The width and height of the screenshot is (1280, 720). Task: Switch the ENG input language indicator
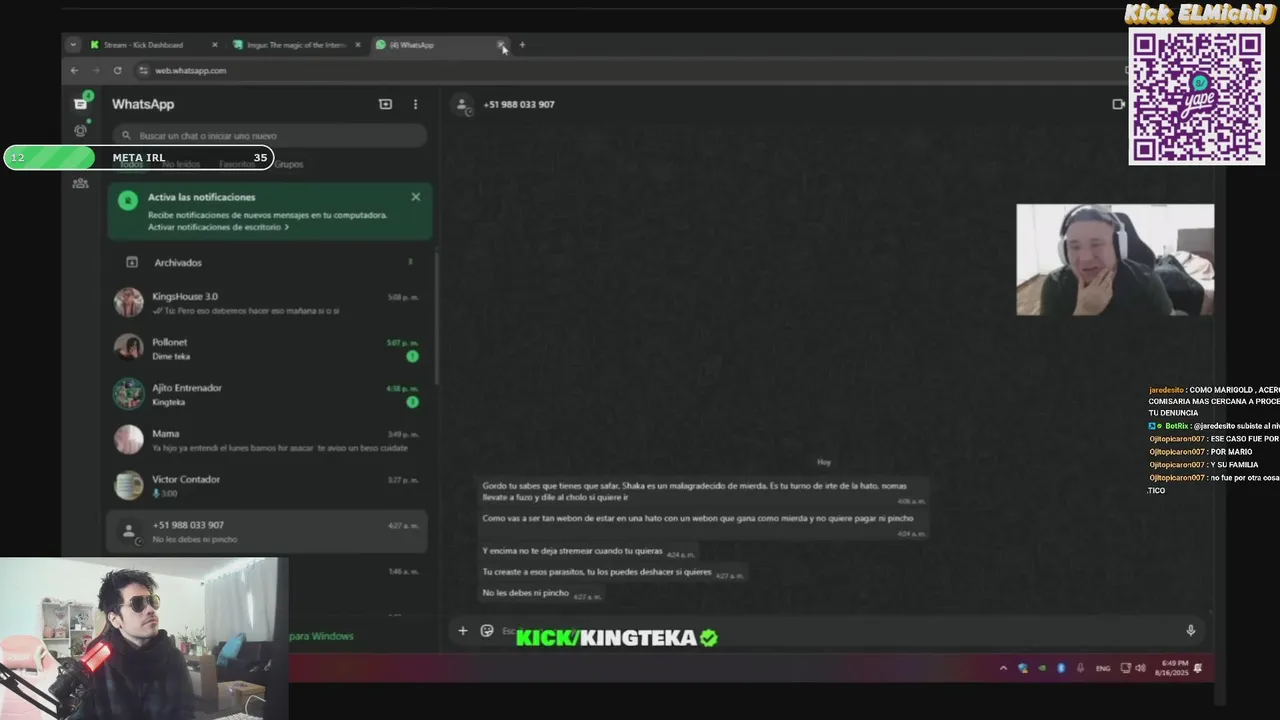1103,668
